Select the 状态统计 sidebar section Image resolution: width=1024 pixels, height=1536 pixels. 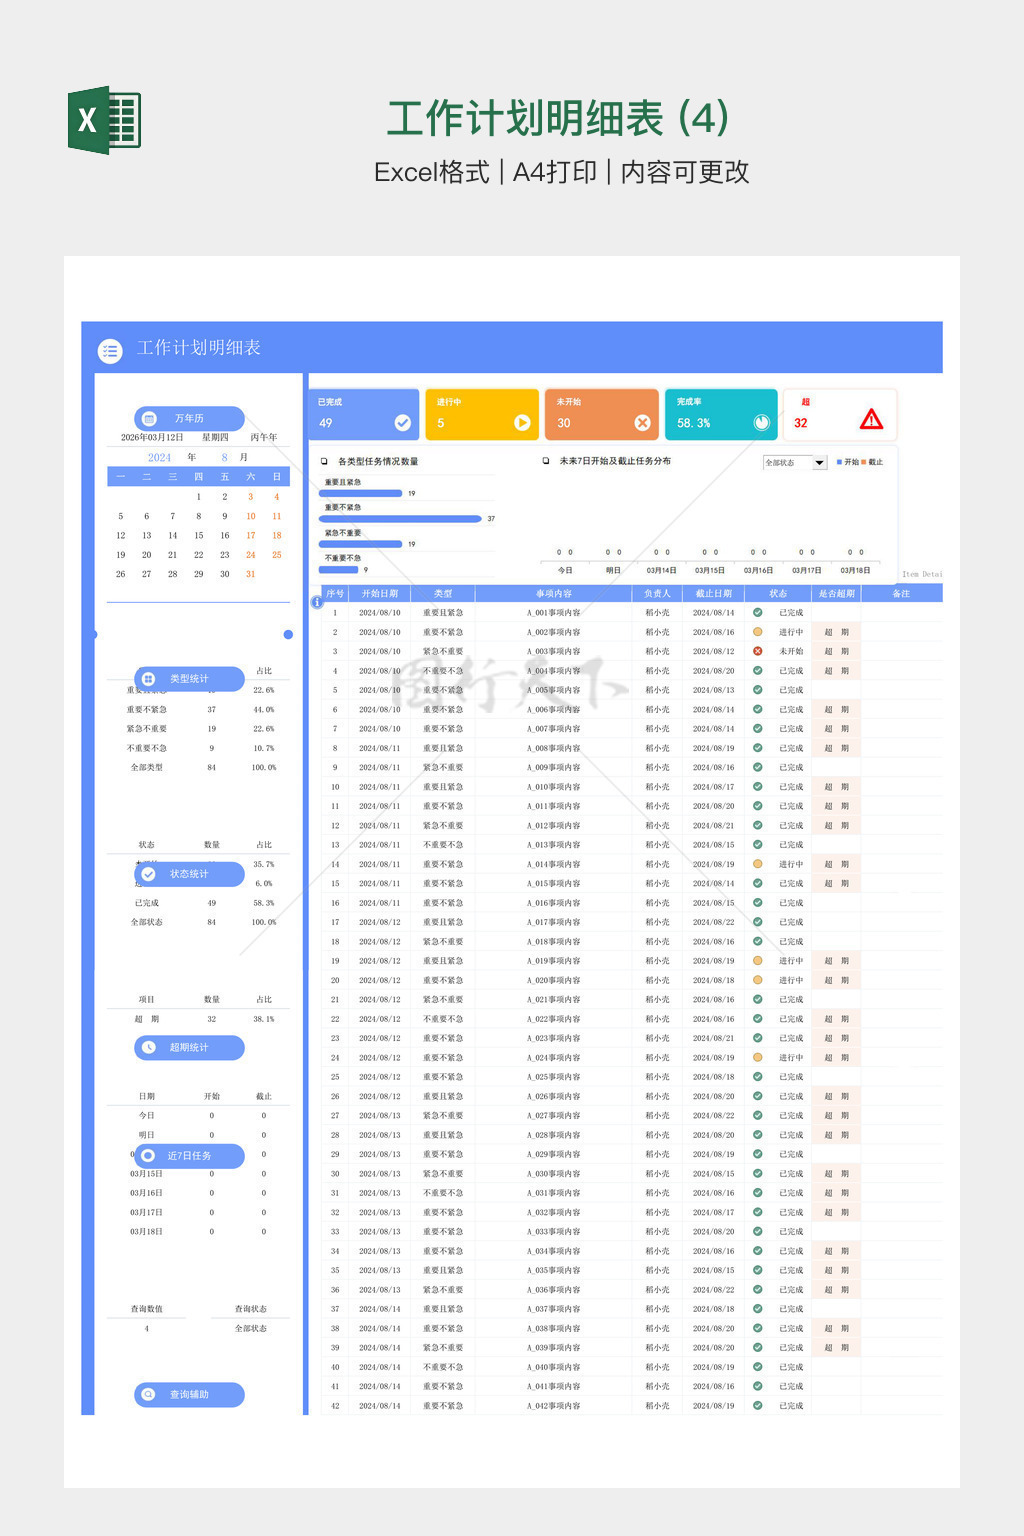coord(189,874)
